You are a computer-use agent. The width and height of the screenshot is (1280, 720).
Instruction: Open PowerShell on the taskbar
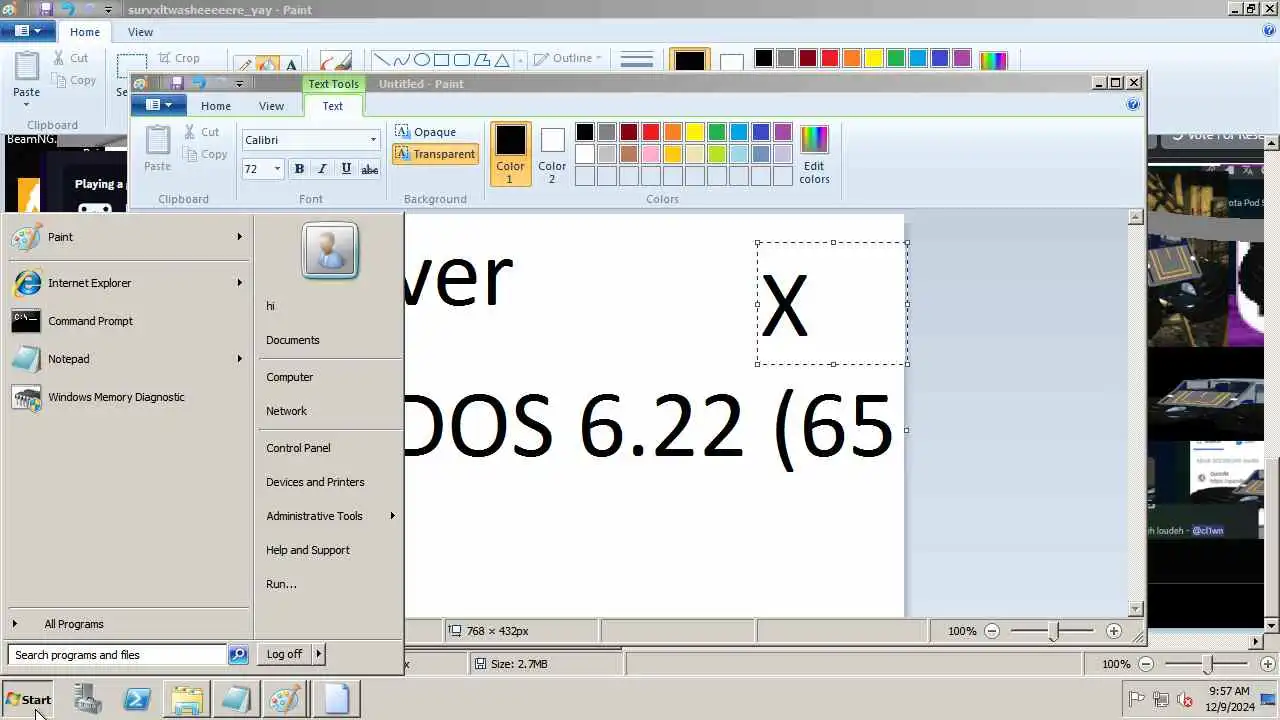click(x=137, y=699)
